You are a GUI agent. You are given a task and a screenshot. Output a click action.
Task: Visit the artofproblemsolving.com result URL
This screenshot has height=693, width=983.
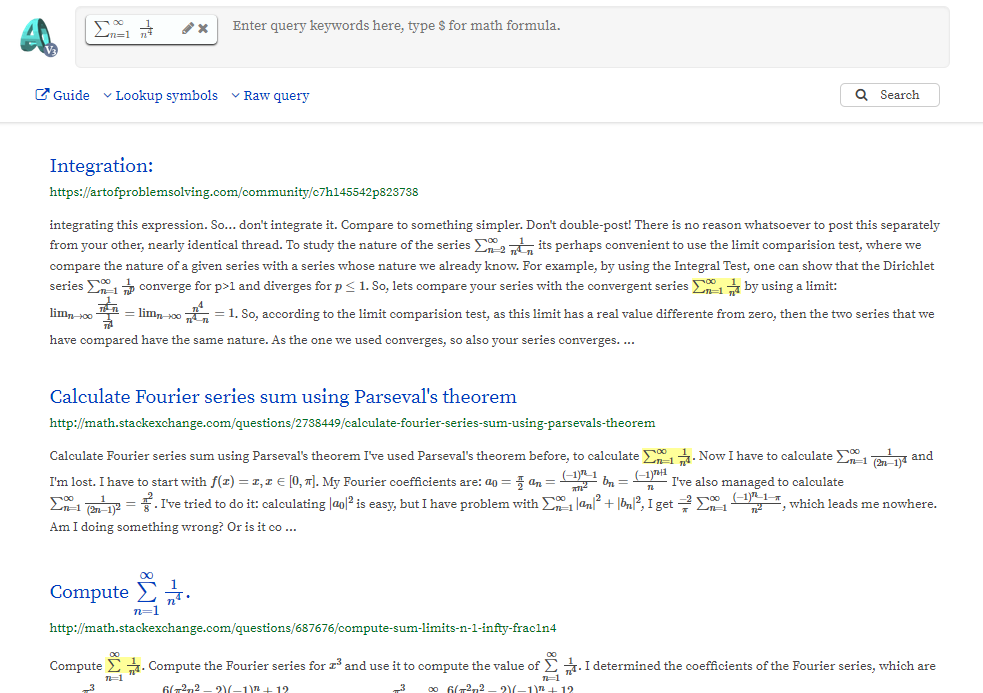coord(233,192)
